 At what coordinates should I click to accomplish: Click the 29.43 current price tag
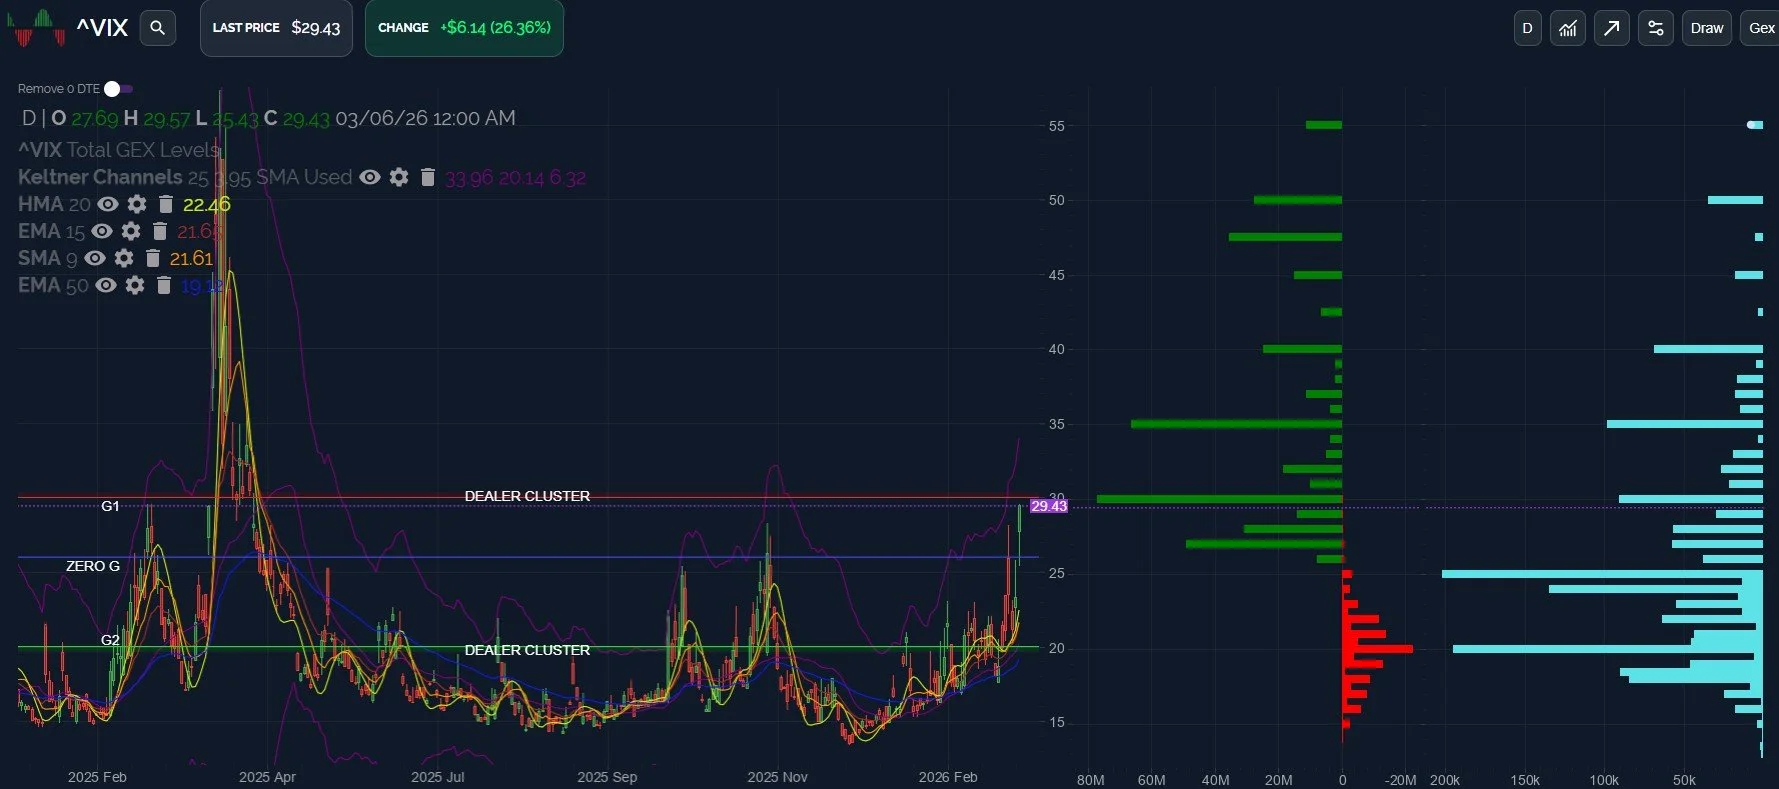point(1049,506)
